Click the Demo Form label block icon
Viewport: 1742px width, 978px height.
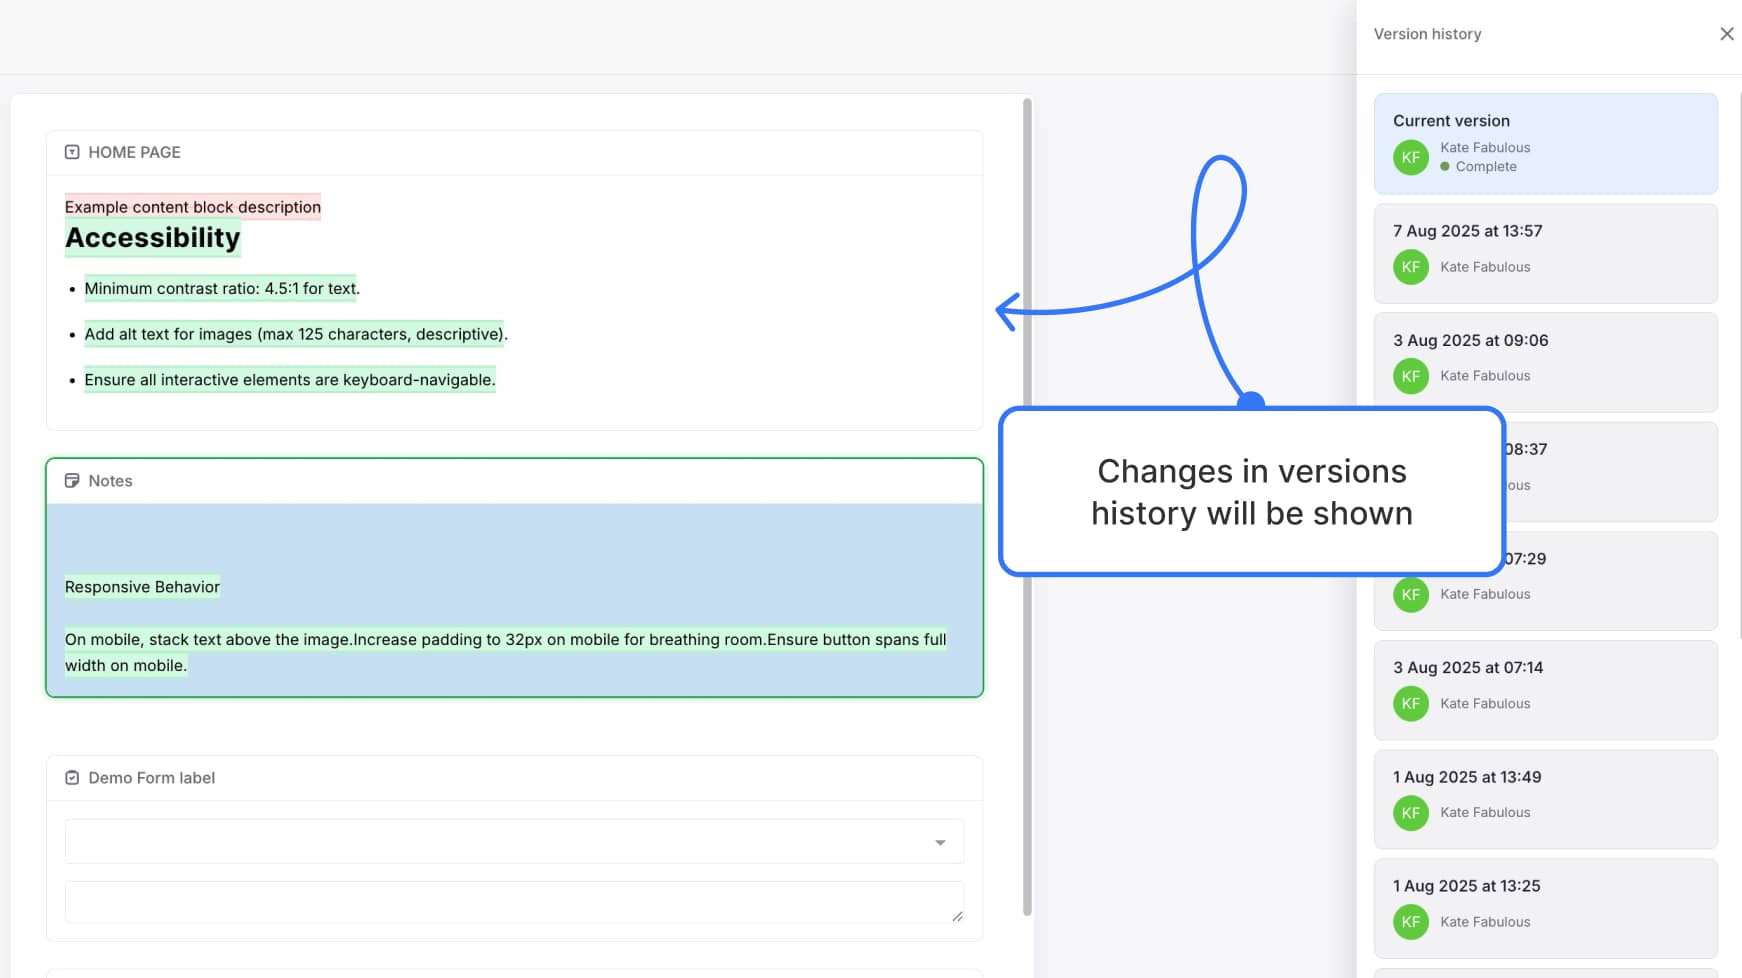click(72, 778)
